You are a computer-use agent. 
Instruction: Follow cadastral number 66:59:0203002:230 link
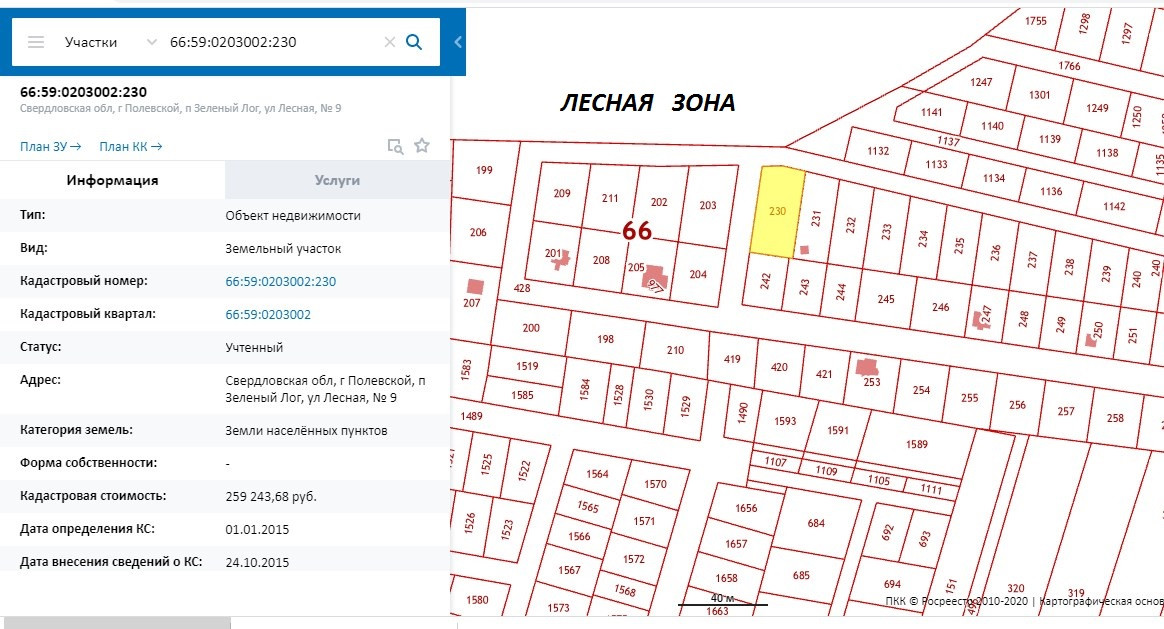[281, 282]
